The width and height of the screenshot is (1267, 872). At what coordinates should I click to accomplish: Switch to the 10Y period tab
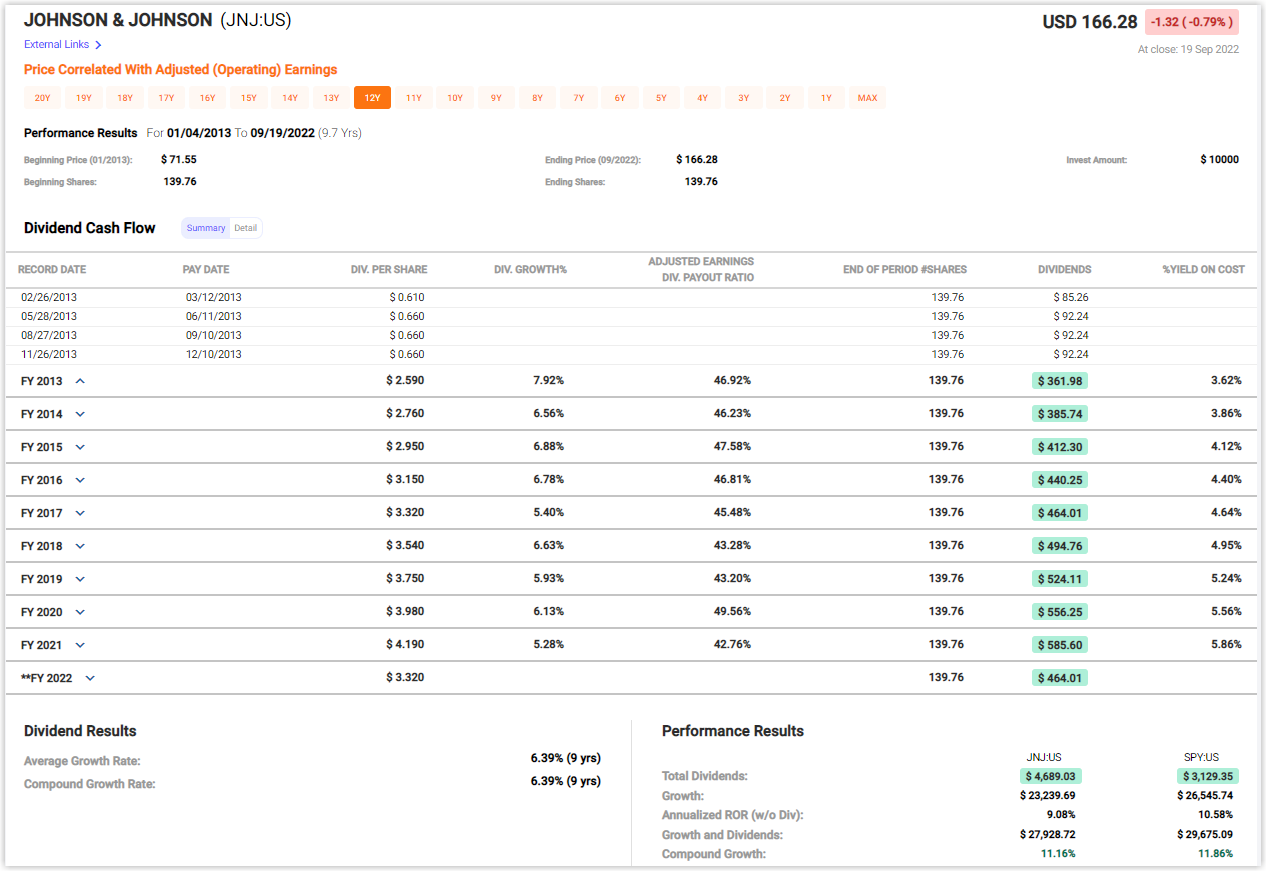455,98
